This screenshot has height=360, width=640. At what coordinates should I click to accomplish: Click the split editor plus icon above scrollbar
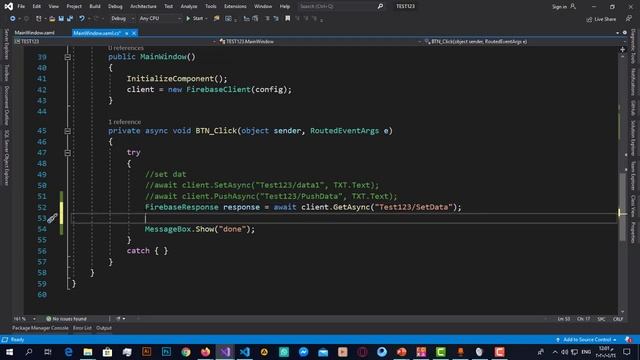(622, 49)
